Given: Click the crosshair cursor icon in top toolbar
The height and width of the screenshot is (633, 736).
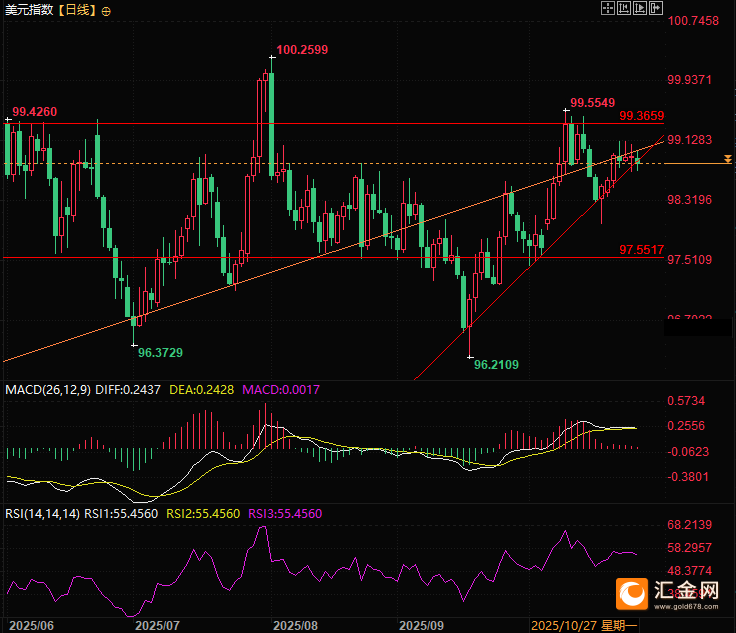Looking at the screenshot, I should (607, 8).
